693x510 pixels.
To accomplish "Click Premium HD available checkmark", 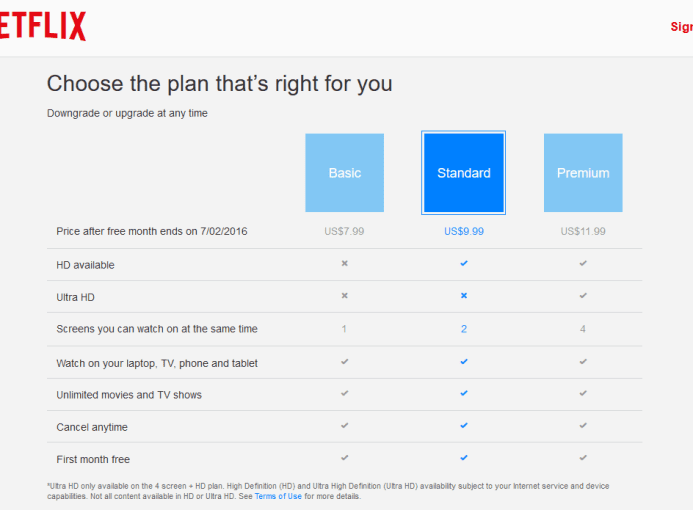I will (x=583, y=263).
